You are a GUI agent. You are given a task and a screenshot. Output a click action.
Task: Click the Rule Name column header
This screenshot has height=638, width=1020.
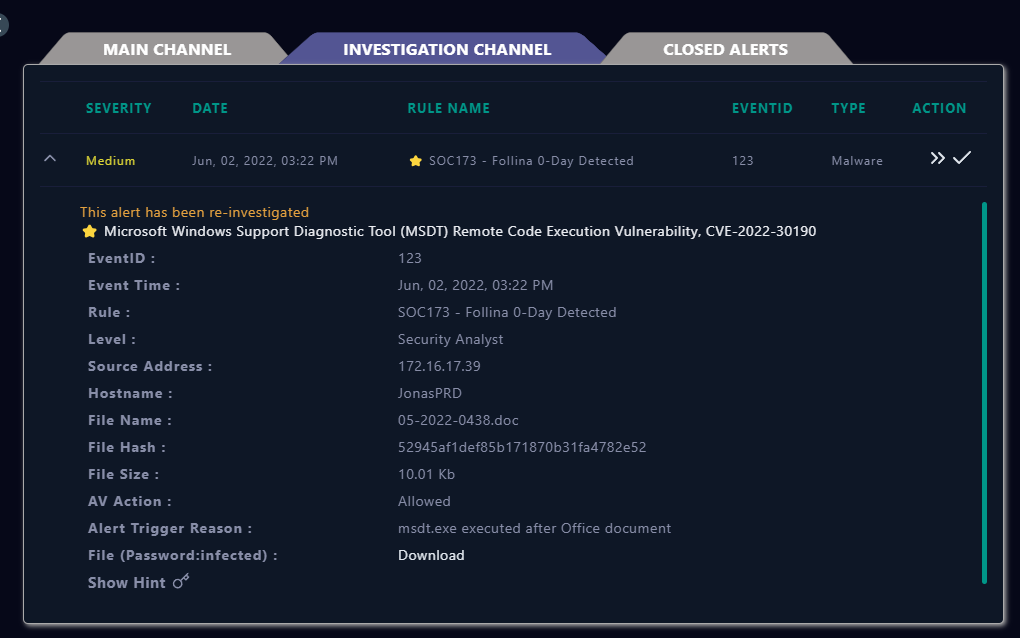(448, 108)
